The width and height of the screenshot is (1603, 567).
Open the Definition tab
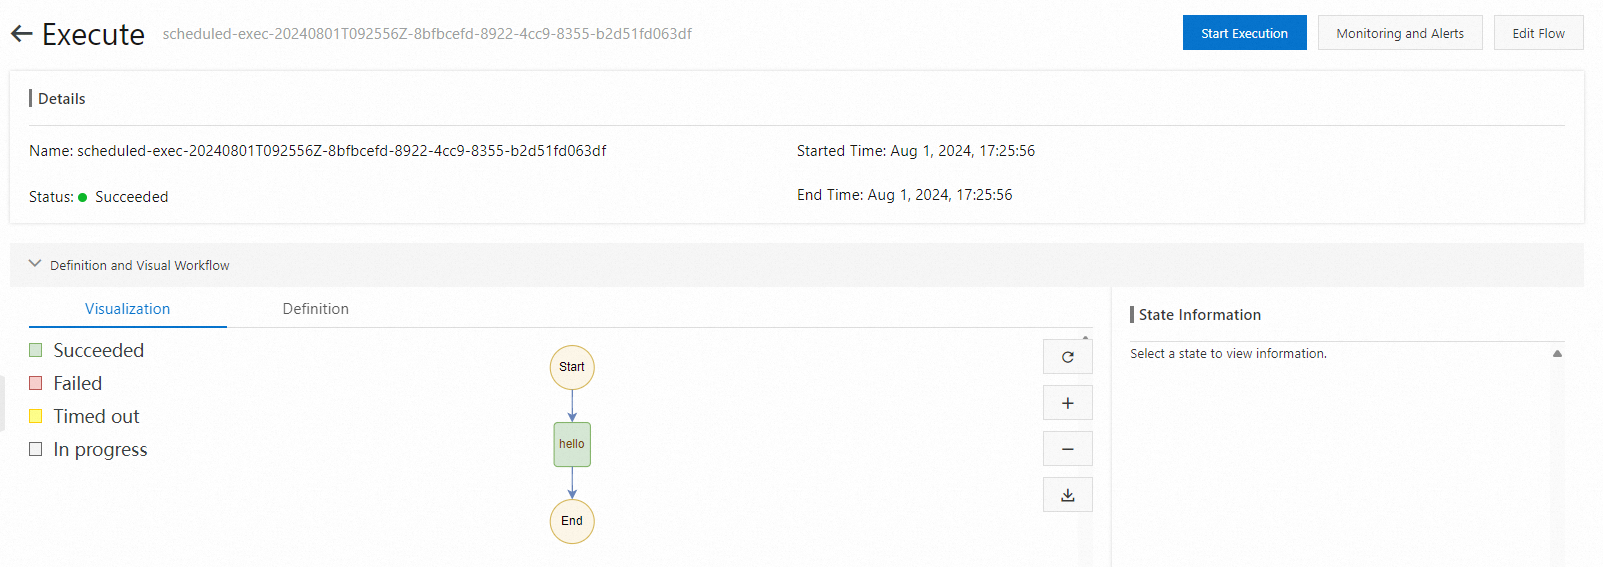315,309
